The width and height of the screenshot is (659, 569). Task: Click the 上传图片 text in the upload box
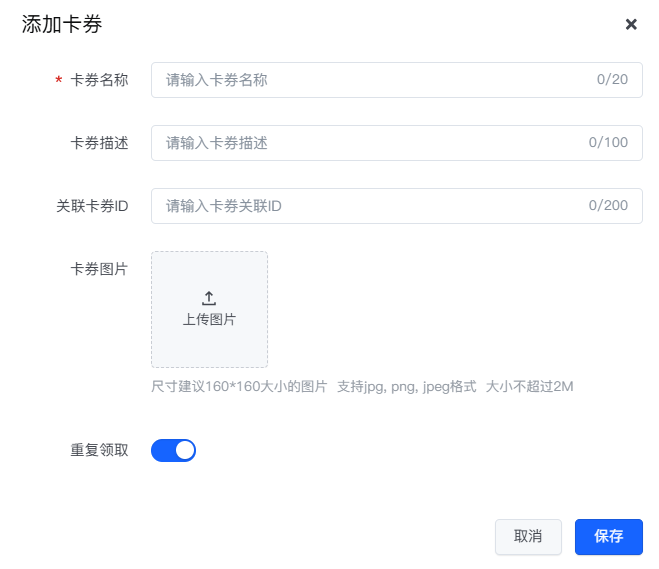[x=209, y=320]
